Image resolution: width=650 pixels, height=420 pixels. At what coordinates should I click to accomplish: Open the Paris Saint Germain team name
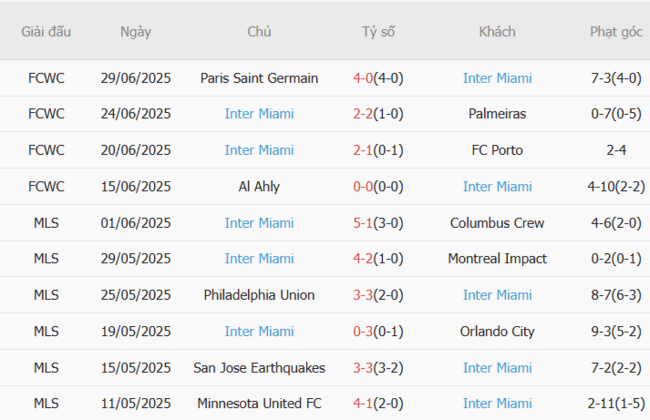pyautogui.click(x=259, y=78)
